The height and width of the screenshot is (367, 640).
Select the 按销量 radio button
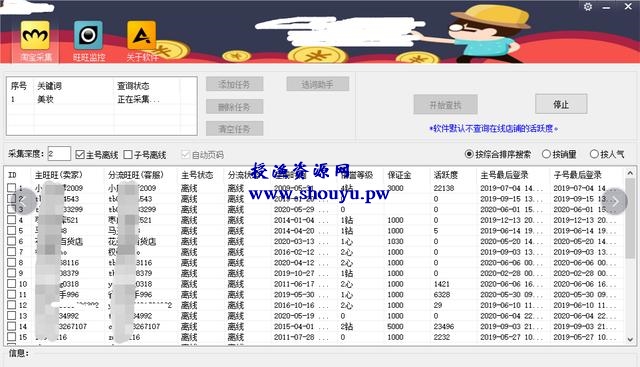(546, 154)
